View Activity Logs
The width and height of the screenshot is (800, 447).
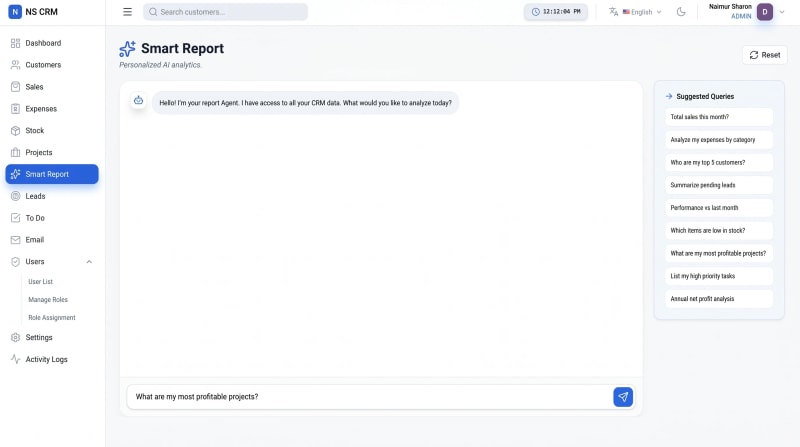52,359
